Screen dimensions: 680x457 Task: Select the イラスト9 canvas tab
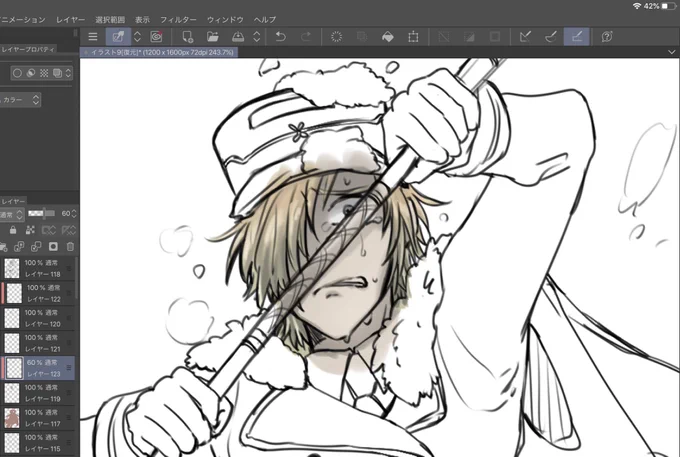click(159, 52)
